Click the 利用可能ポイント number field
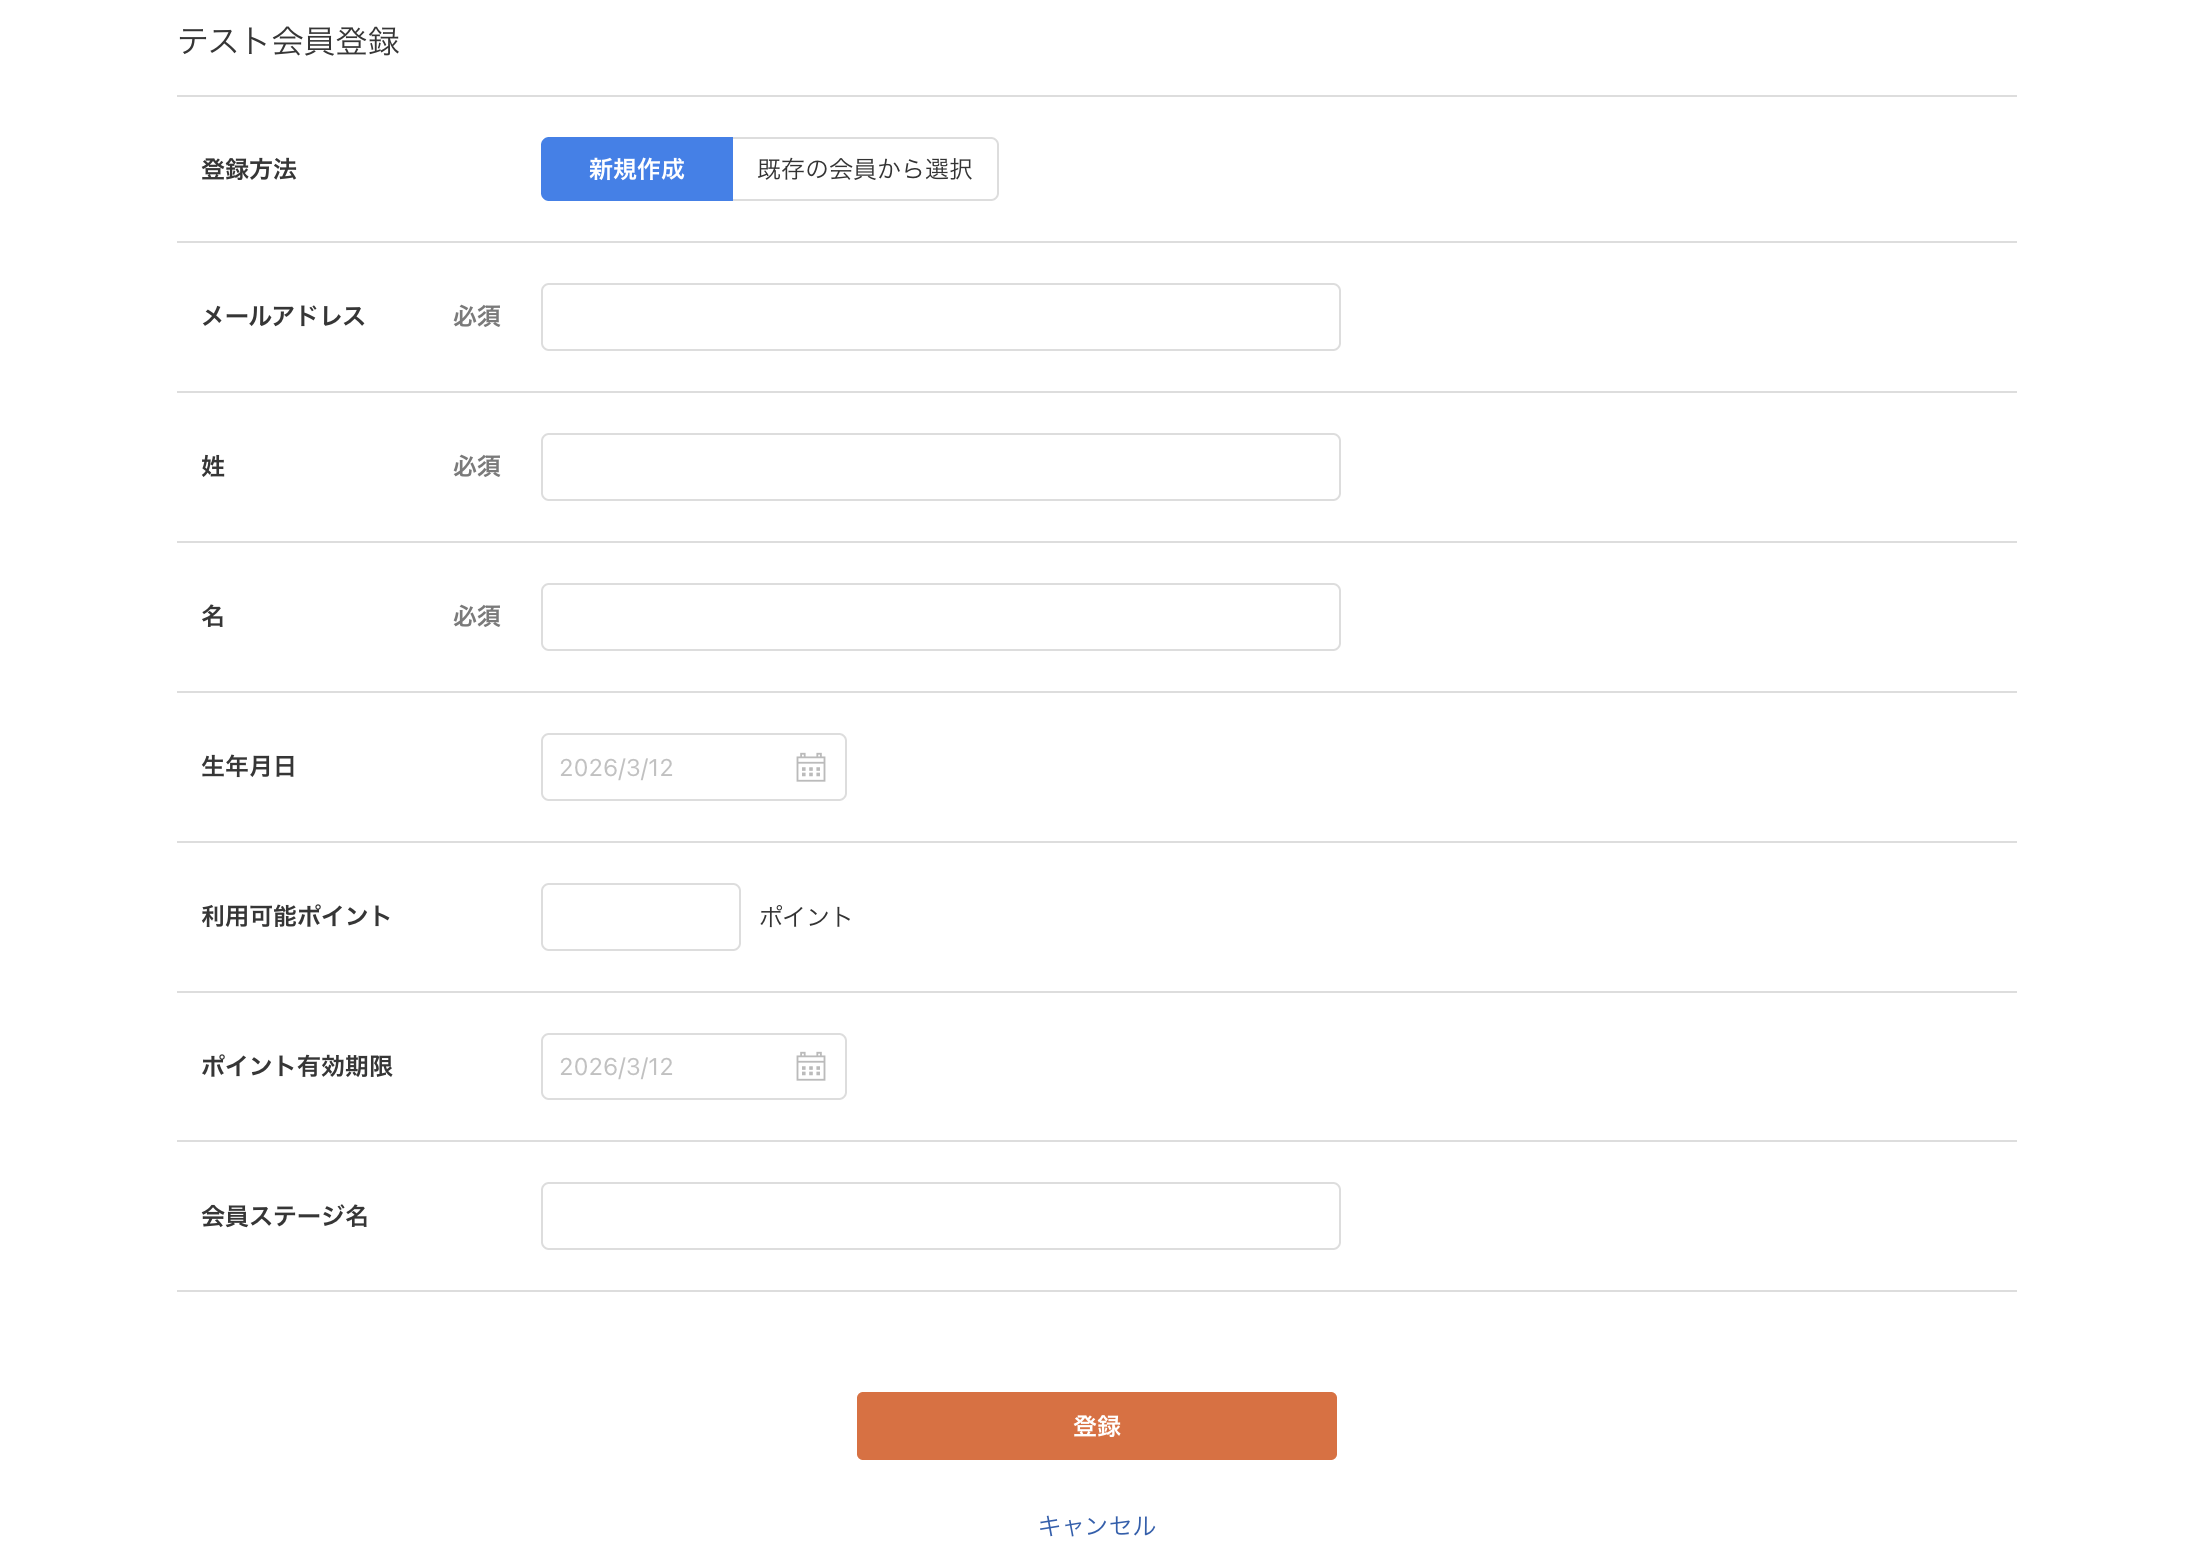 pos(640,917)
